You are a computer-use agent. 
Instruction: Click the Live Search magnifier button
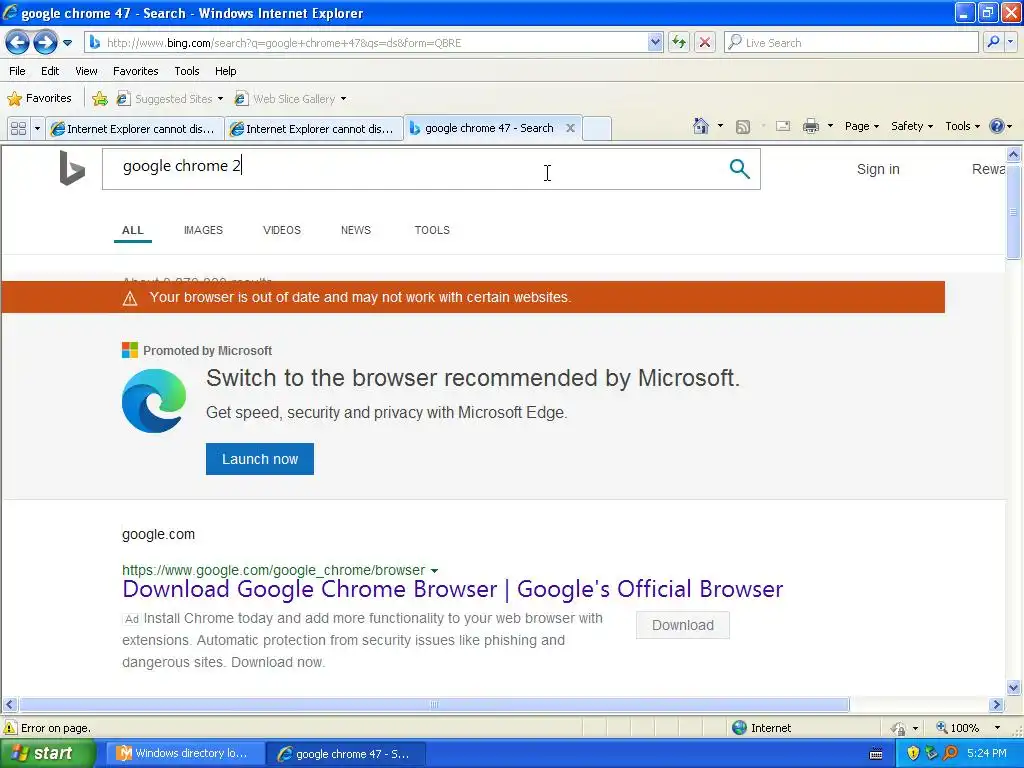coord(993,42)
